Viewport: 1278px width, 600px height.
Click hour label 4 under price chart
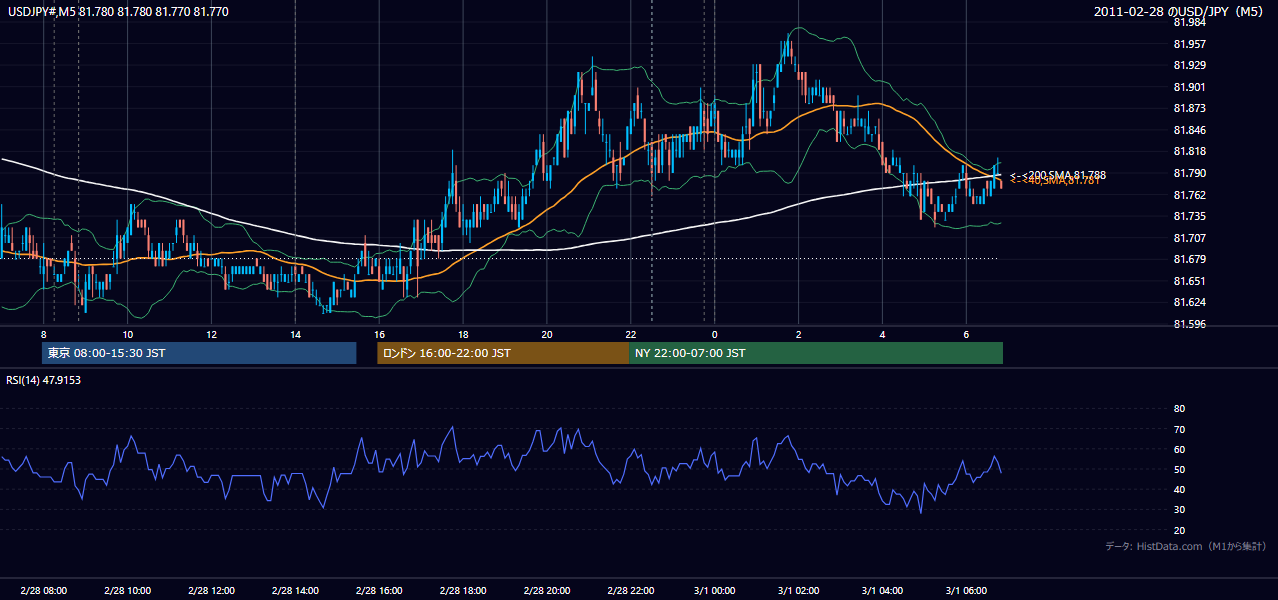882,334
